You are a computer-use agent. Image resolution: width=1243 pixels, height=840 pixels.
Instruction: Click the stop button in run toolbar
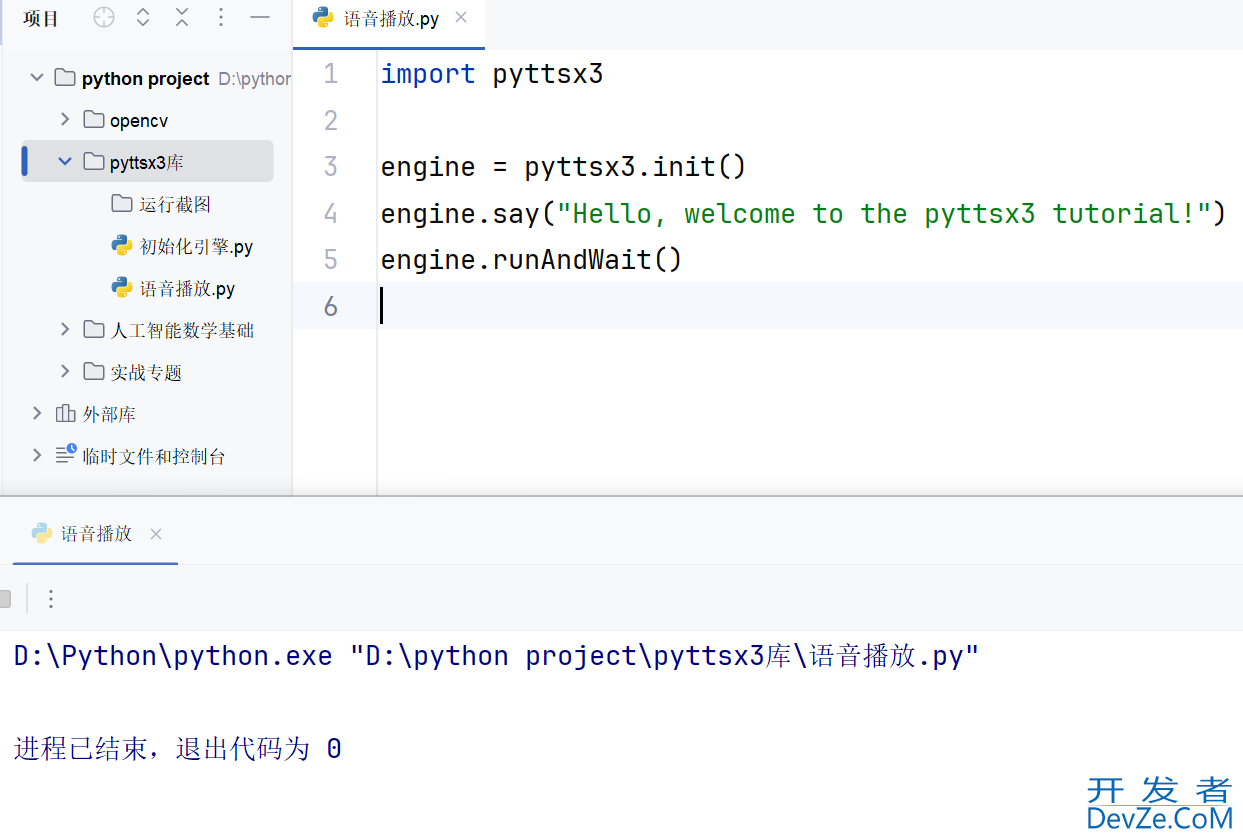(5, 599)
